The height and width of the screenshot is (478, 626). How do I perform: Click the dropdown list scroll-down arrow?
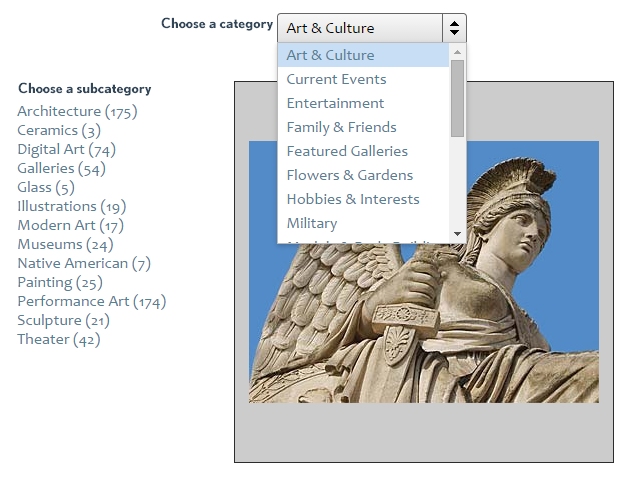pyautogui.click(x=458, y=234)
